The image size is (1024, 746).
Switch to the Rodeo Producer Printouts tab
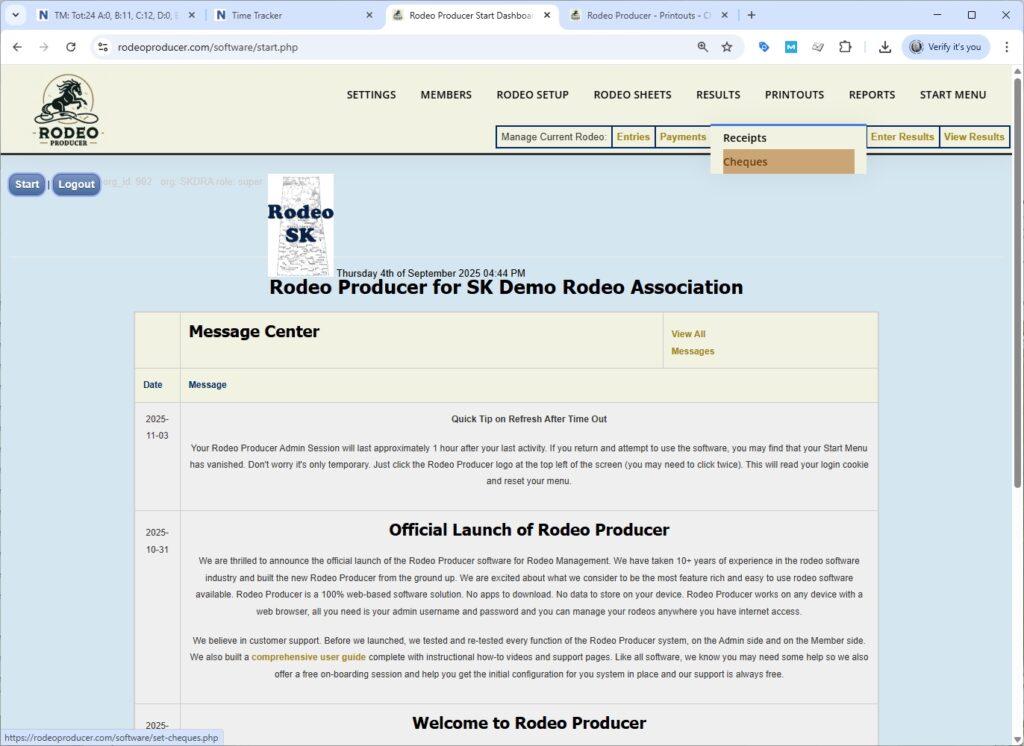click(648, 15)
